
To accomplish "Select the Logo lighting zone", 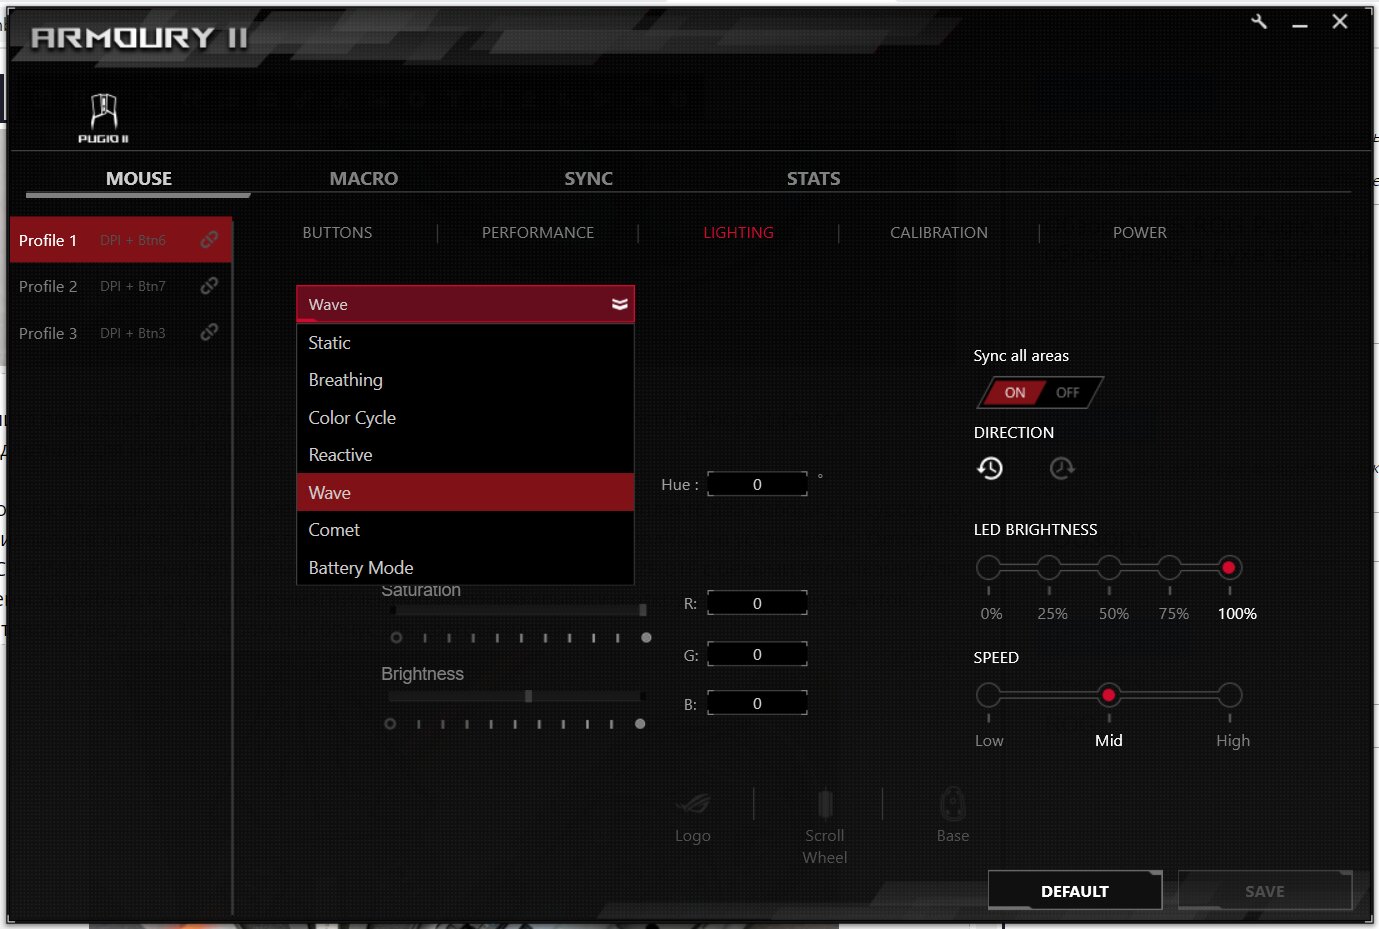I will click(693, 817).
